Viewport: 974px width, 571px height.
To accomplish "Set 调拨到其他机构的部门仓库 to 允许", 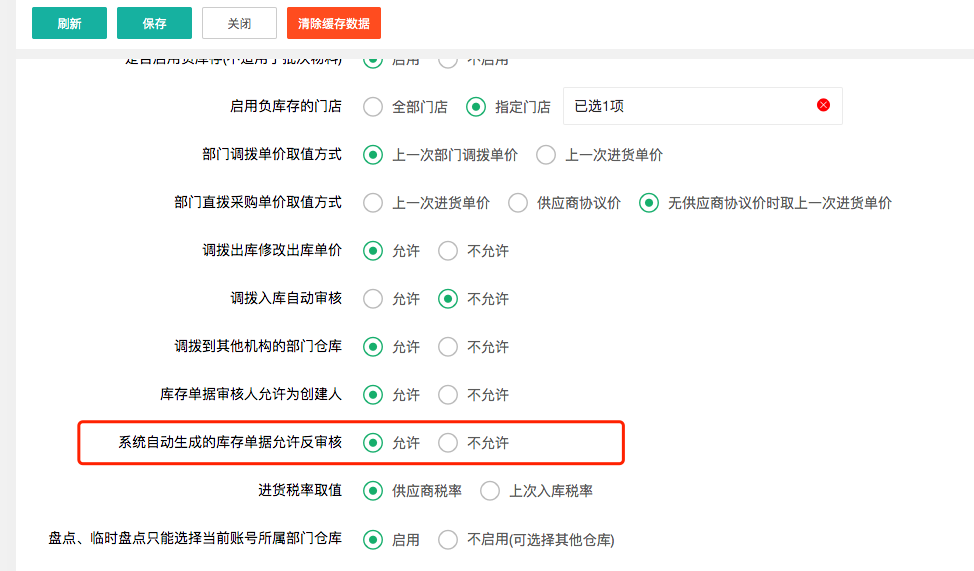I will [373, 347].
